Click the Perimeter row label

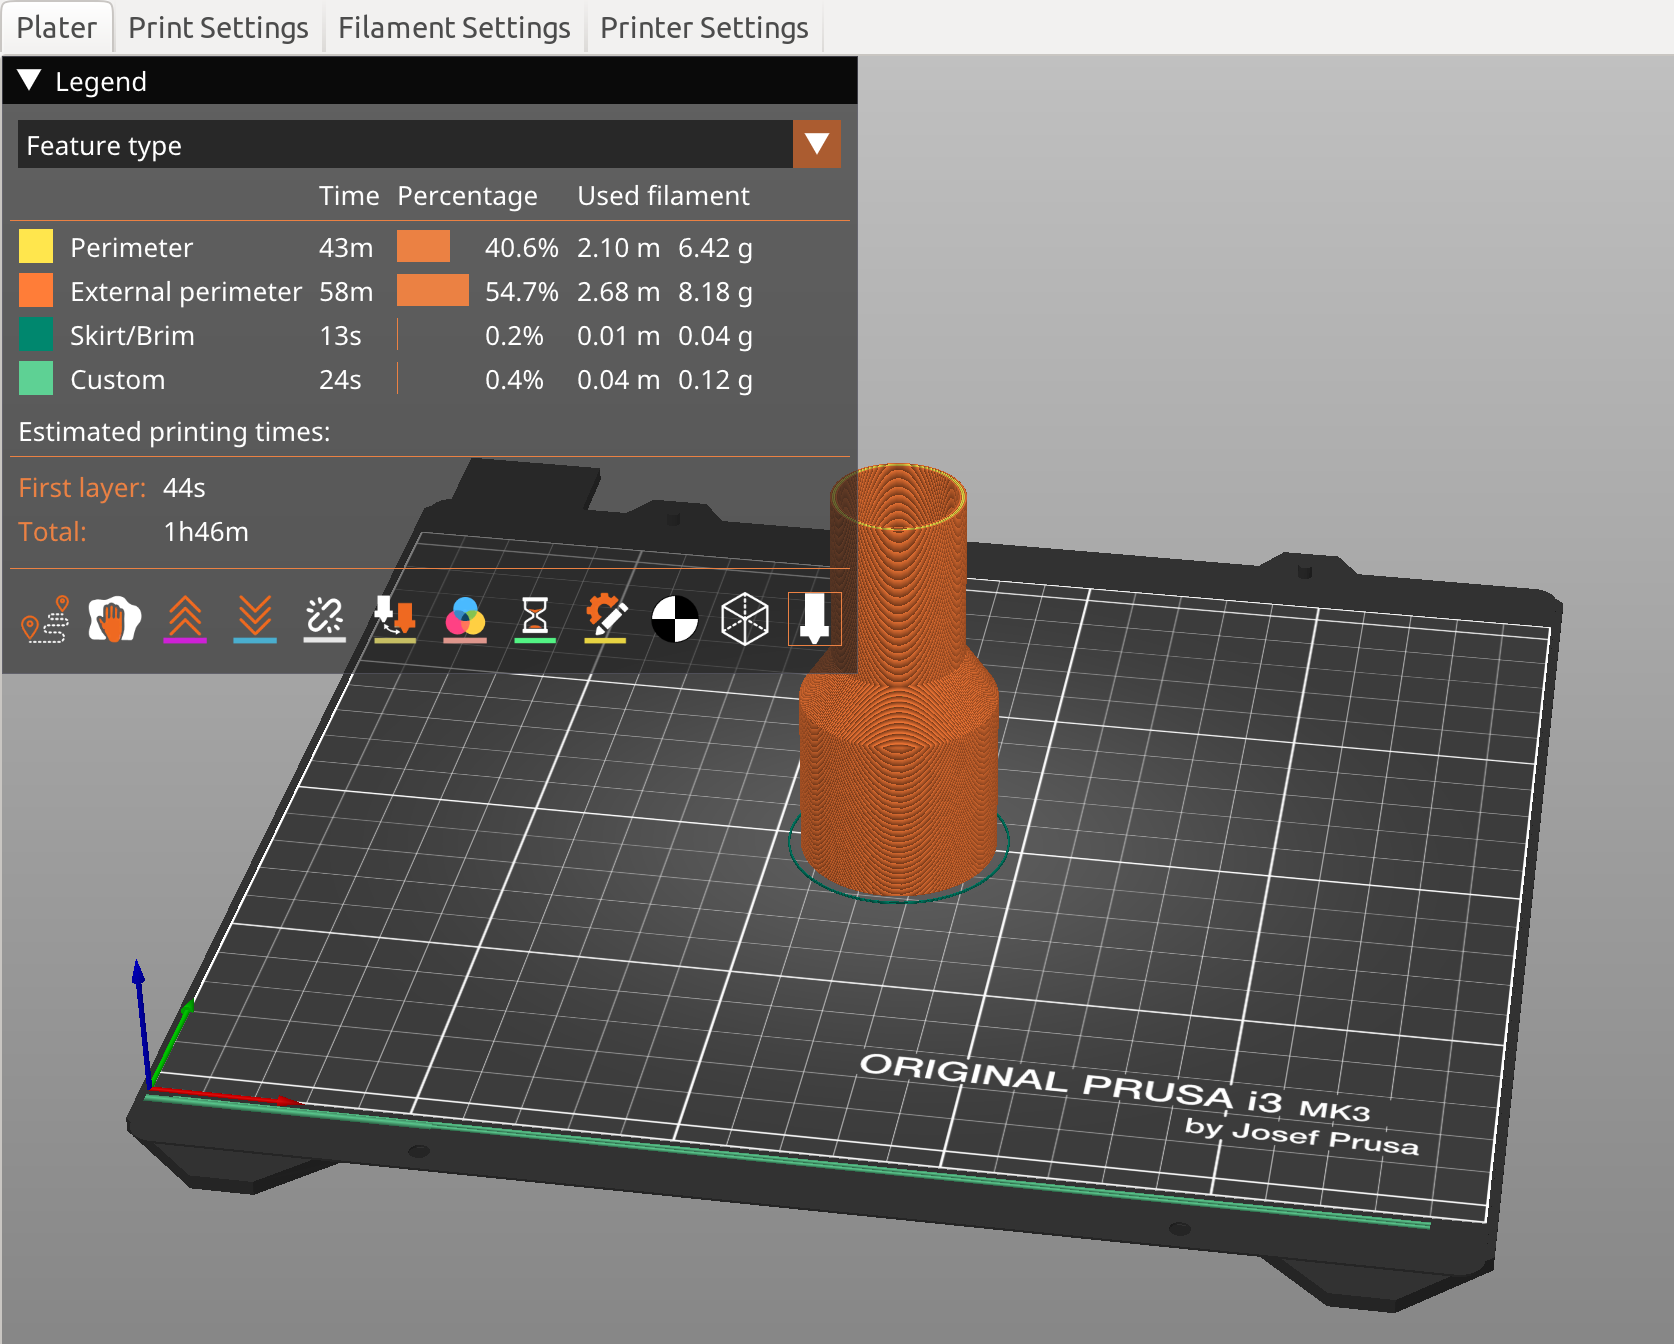point(131,247)
